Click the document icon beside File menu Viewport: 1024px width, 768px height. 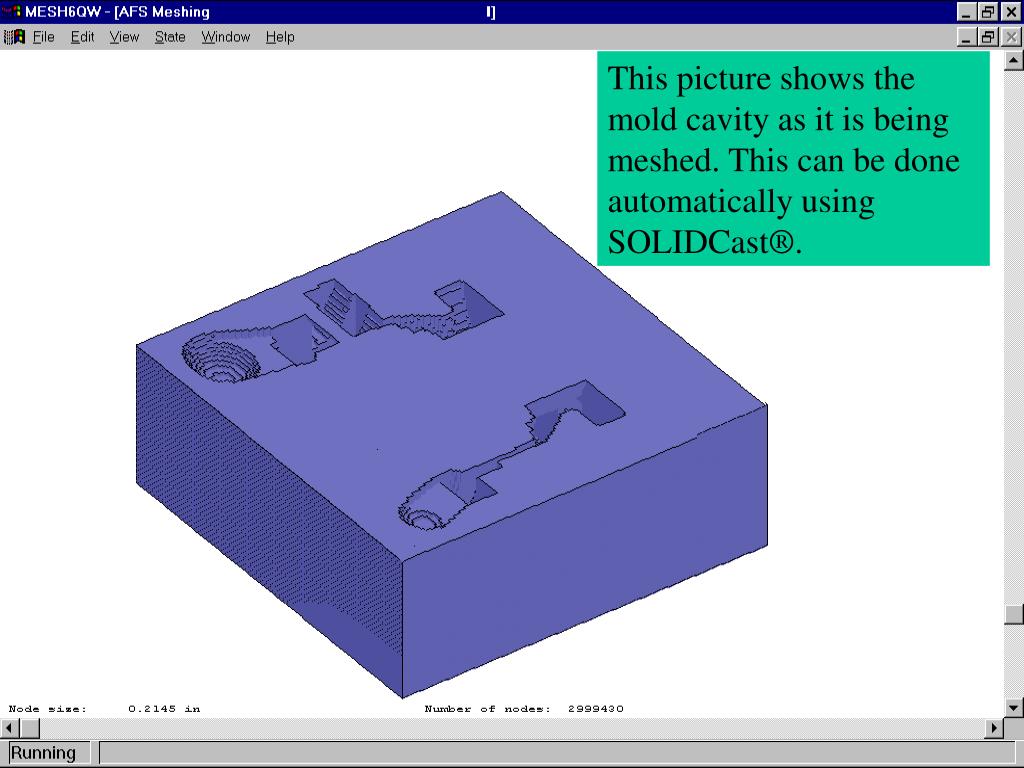[14, 37]
